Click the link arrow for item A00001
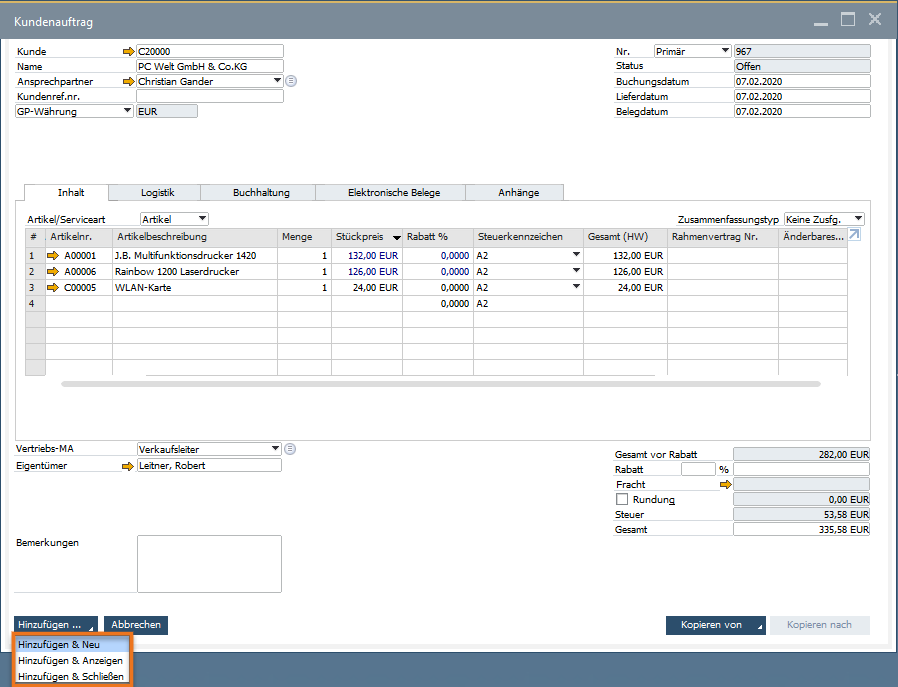 tap(54, 256)
